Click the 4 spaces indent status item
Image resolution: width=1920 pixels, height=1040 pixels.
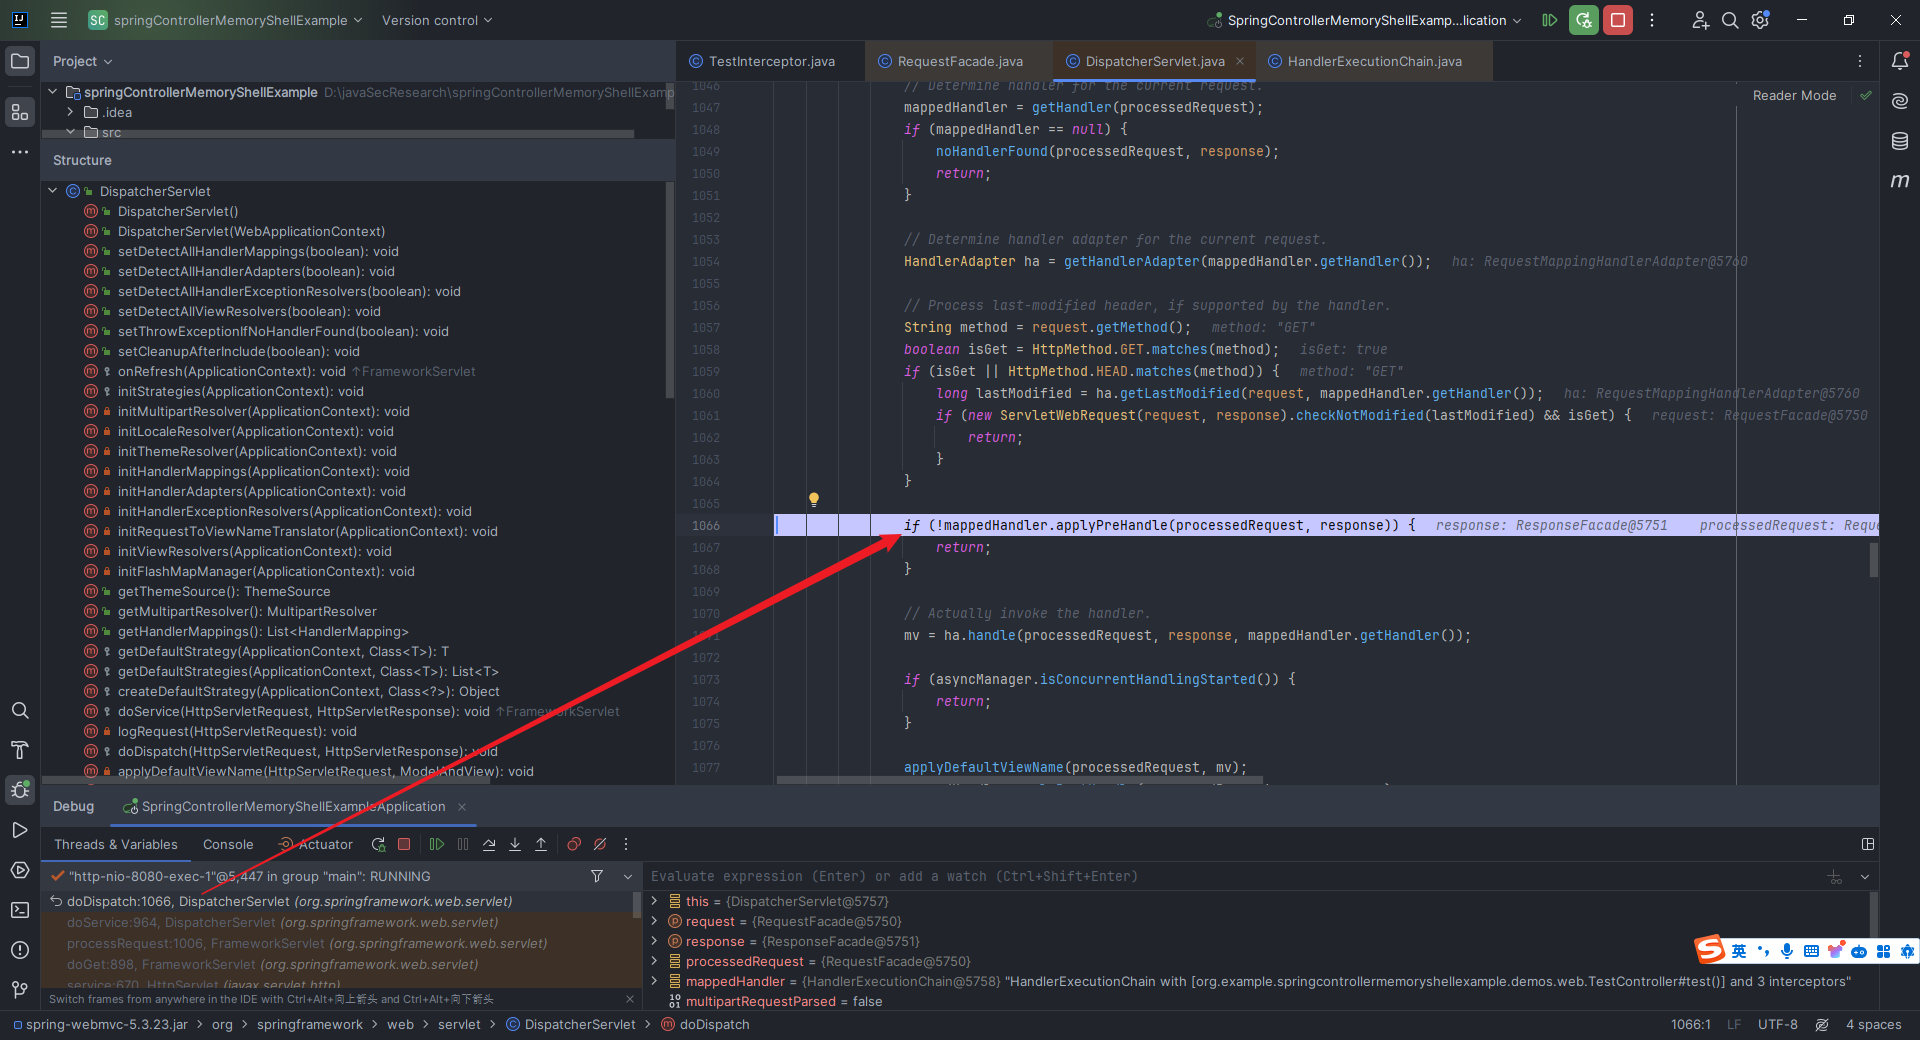[x=1873, y=1024]
